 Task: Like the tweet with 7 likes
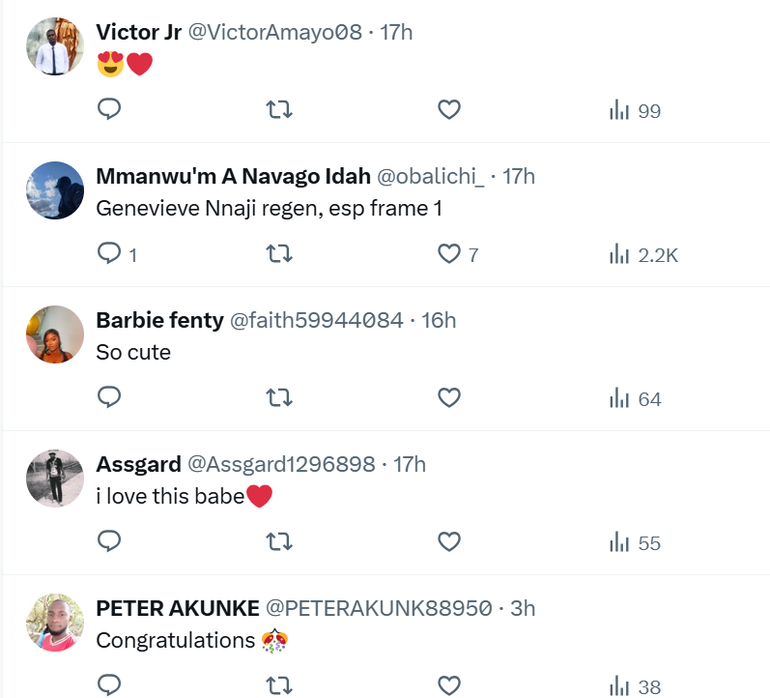pos(450,254)
